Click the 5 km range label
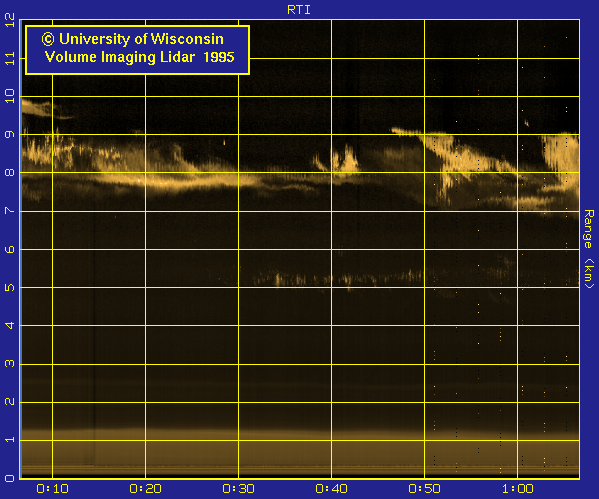Screen dimensions: 599x499 click(x=10, y=287)
